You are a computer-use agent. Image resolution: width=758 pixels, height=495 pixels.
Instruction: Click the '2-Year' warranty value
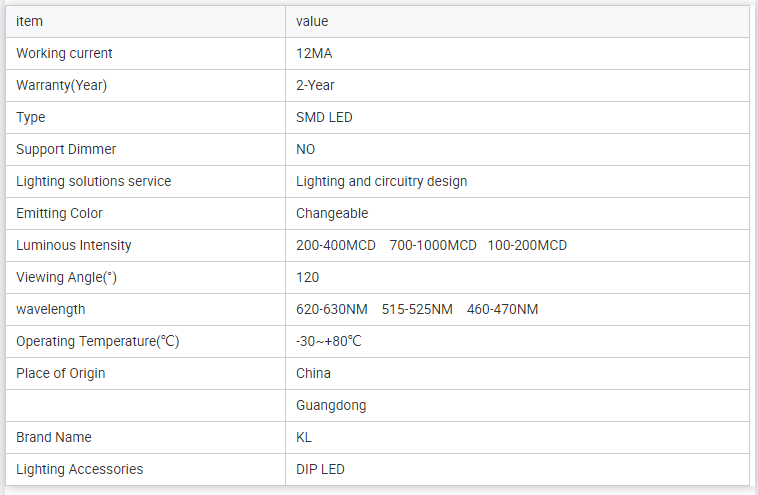point(315,85)
